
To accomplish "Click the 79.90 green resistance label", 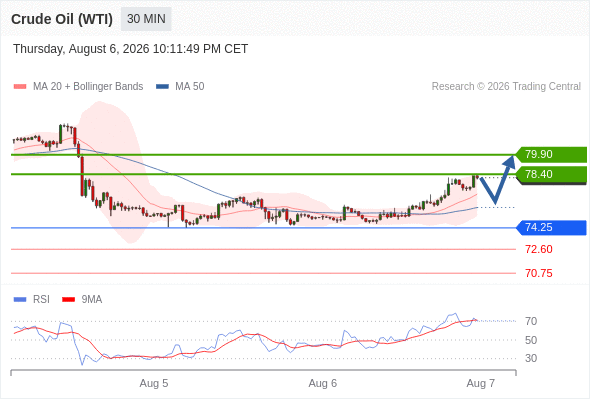I will [551, 154].
